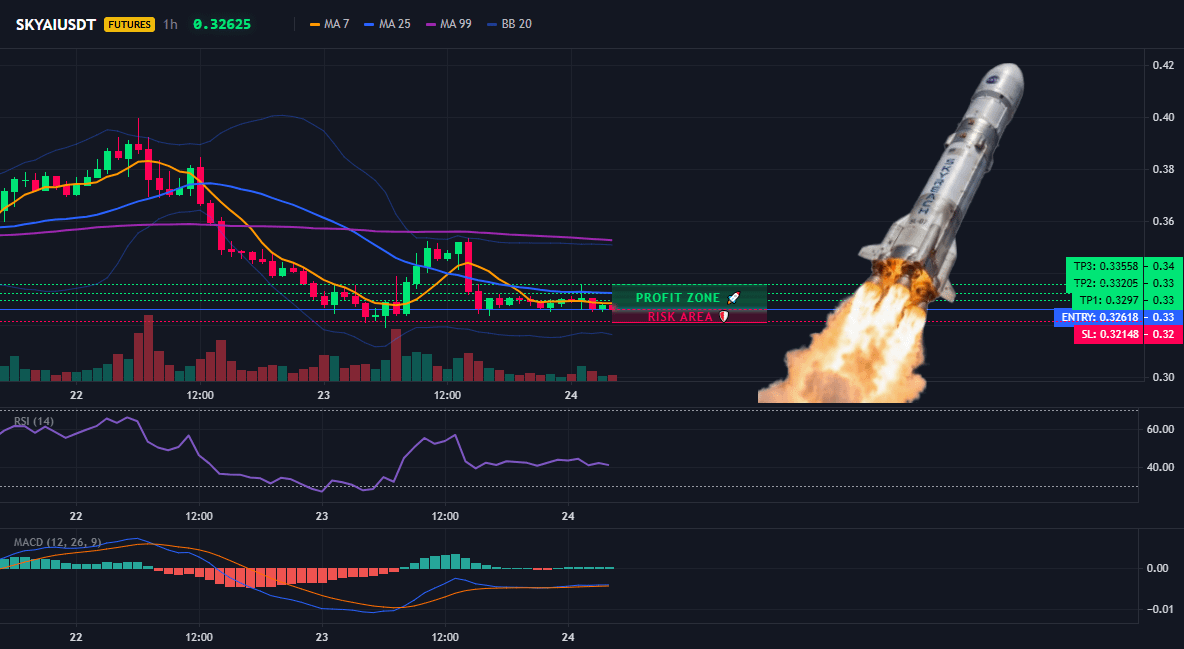Click the 60.00 RSI axis value
The width and height of the screenshot is (1184, 649).
click(x=1161, y=429)
